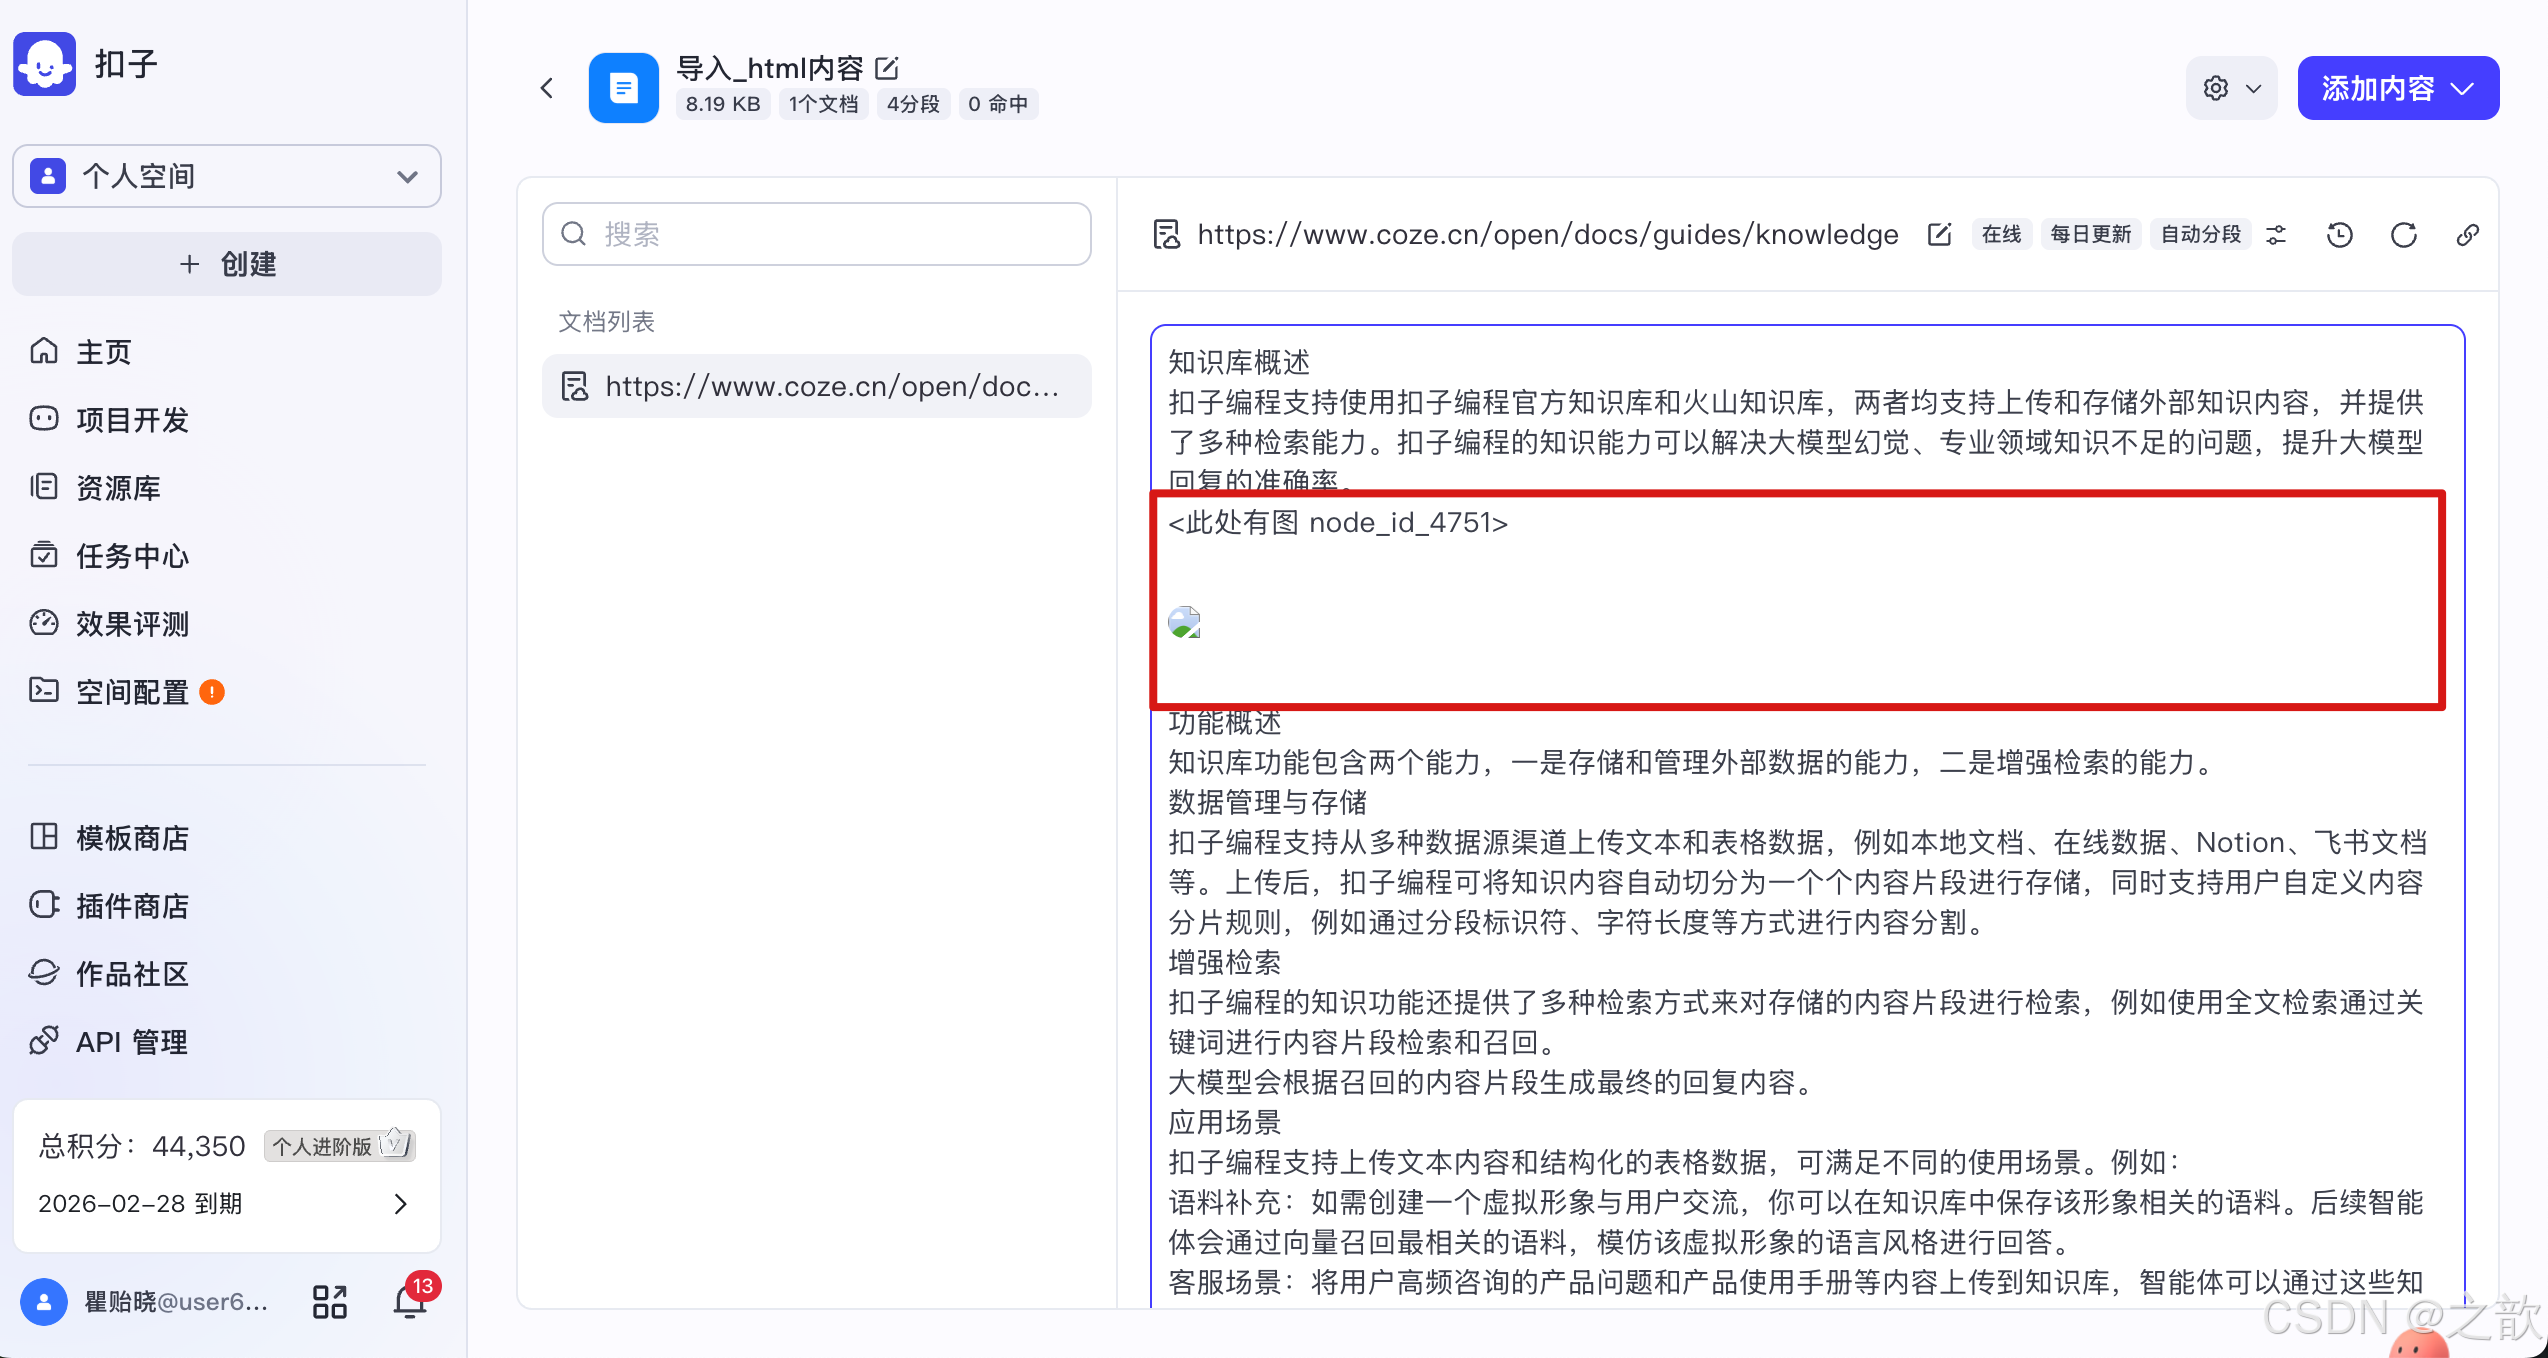Go to 主页 in the sidebar

[x=103, y=352]
